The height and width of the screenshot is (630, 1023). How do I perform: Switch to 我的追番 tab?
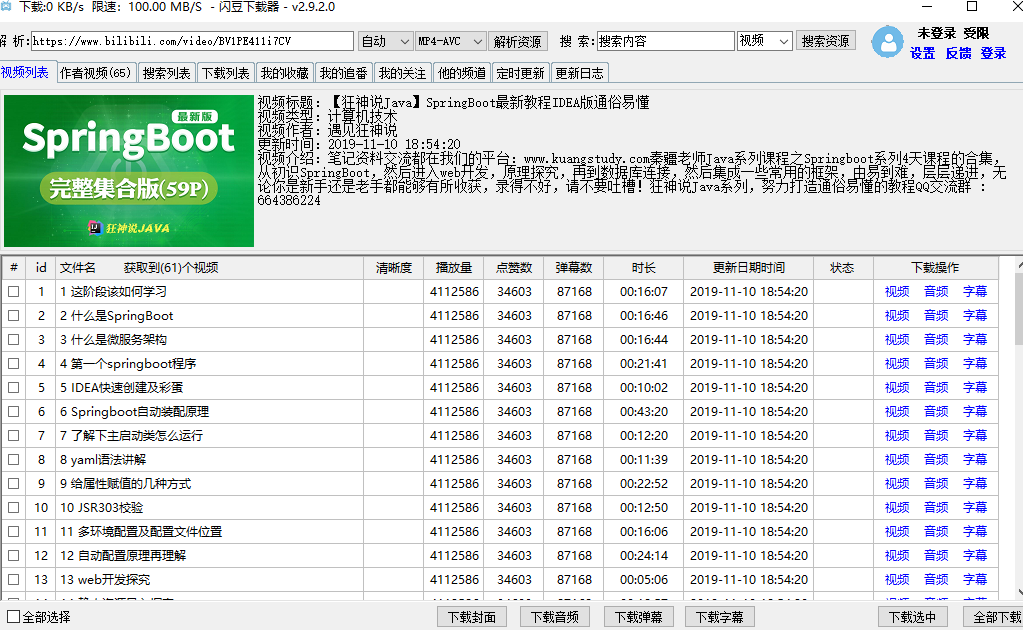(x=344, y=73)
